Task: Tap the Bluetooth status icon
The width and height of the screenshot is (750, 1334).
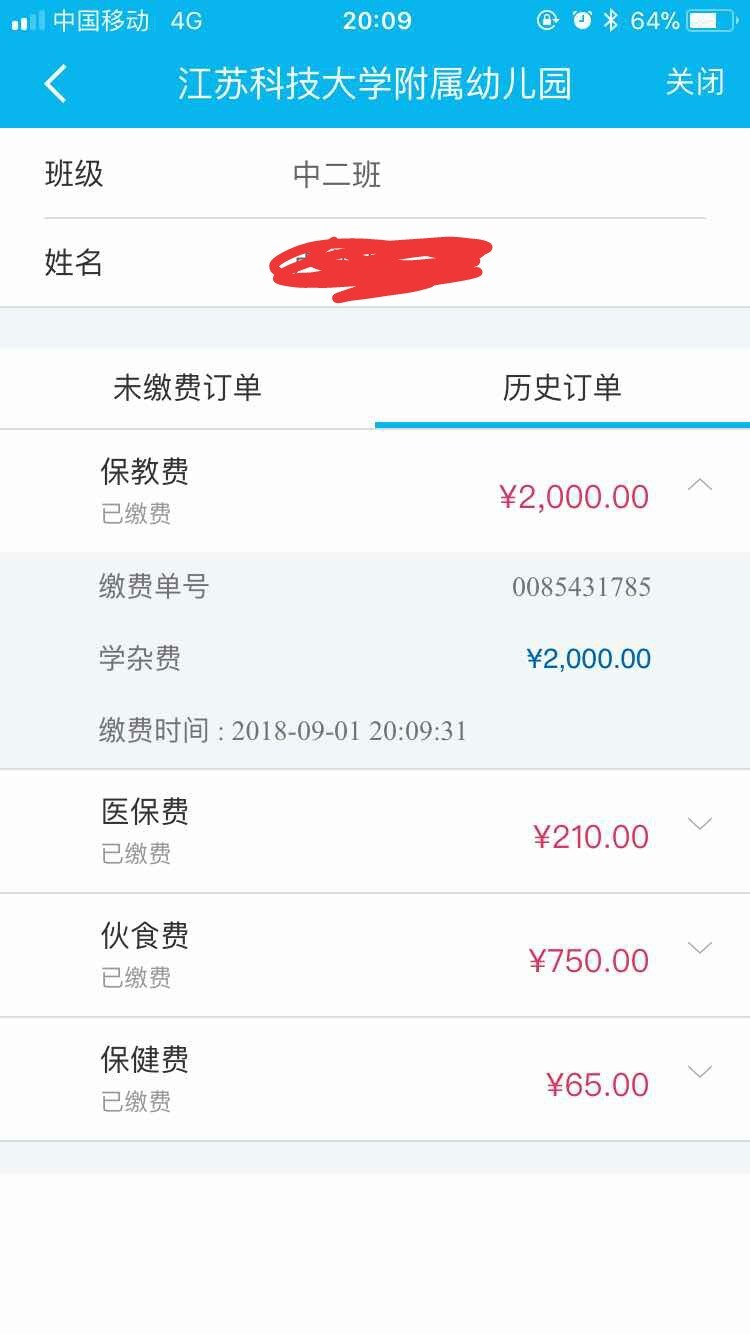Action: pos(611,21)
